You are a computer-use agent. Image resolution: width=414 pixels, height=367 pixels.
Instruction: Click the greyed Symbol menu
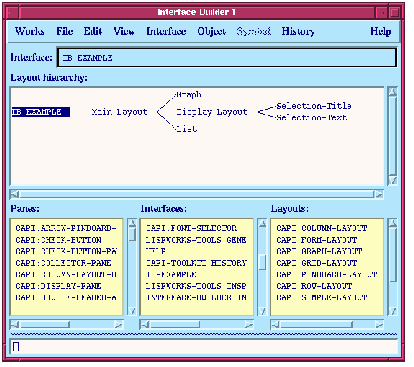point(254,31)
